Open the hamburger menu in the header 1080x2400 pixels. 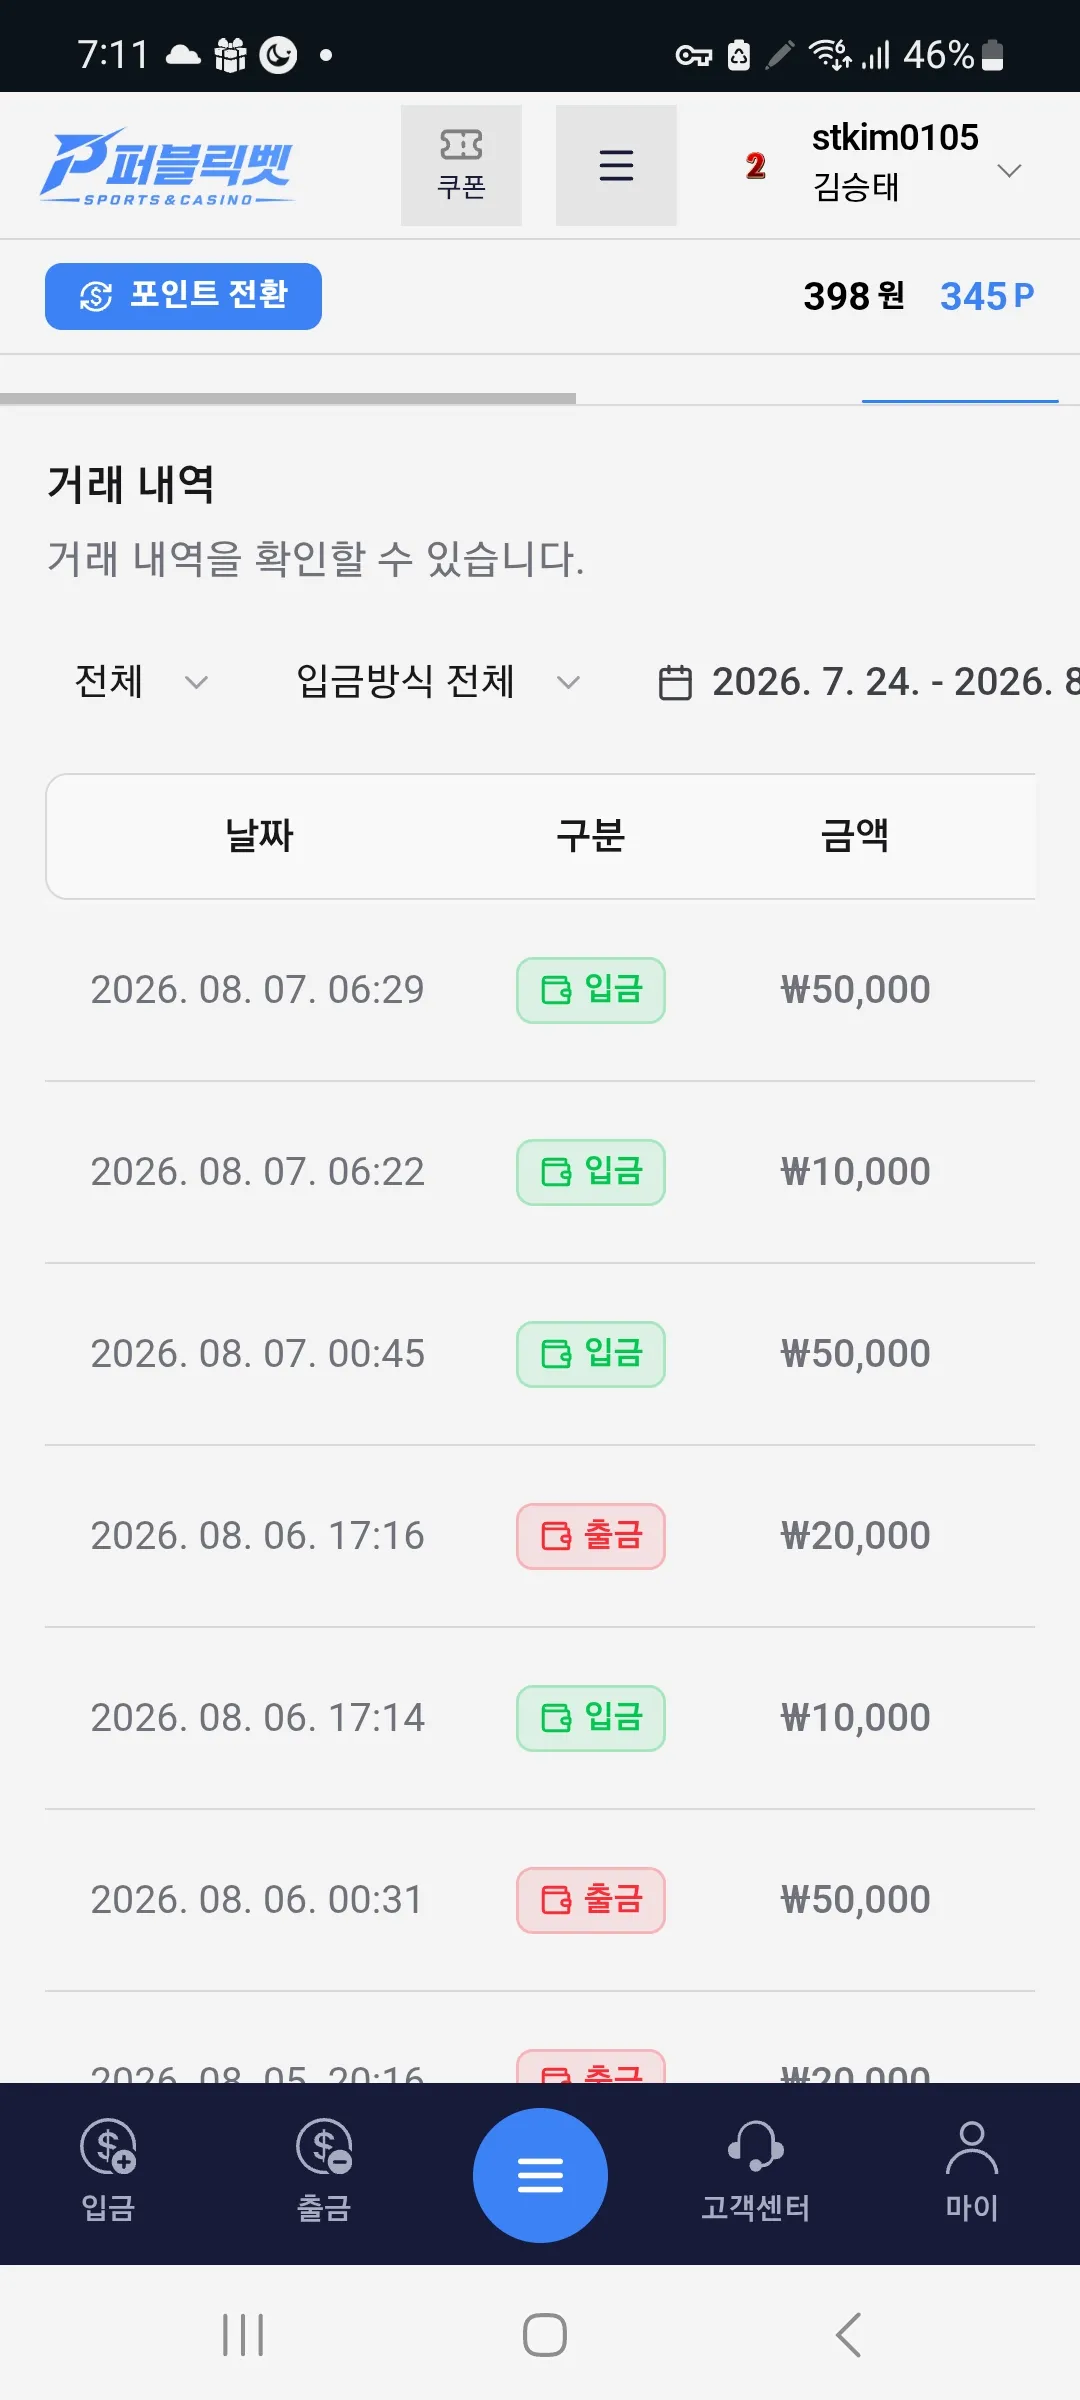[x=616, y=165]
